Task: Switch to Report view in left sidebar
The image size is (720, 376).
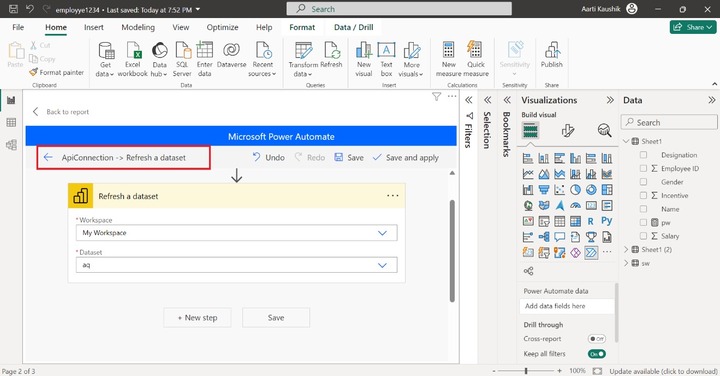Action: [x=11, y=101]
